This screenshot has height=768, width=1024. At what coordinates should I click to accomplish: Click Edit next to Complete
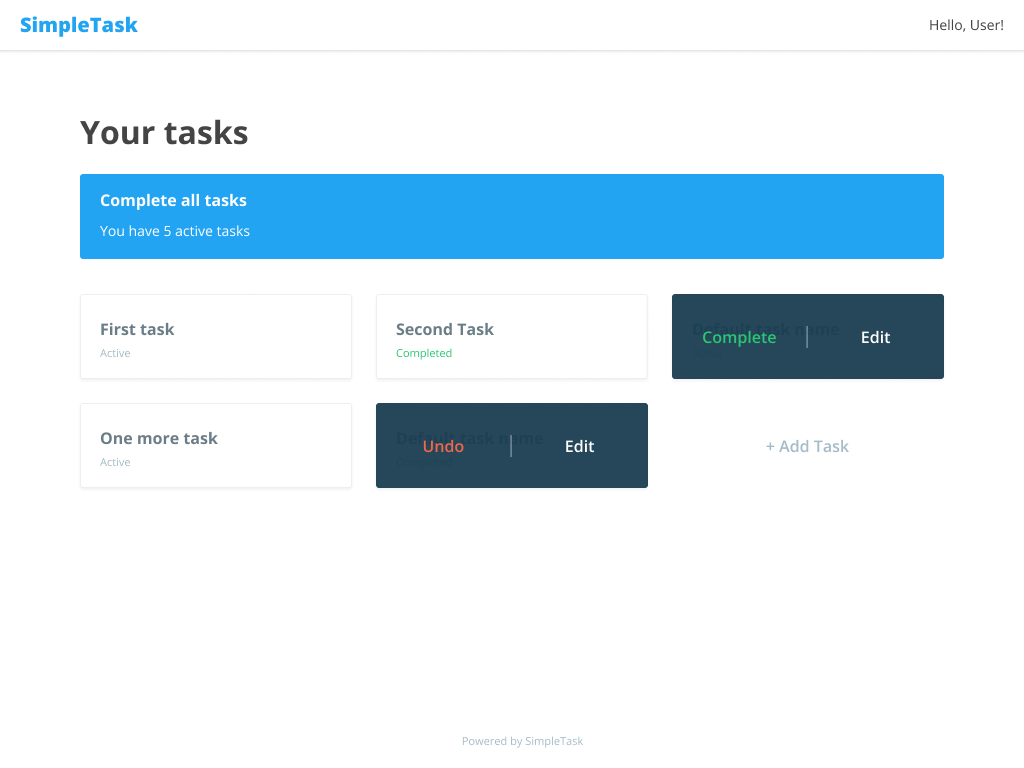[x=875, y=337]
